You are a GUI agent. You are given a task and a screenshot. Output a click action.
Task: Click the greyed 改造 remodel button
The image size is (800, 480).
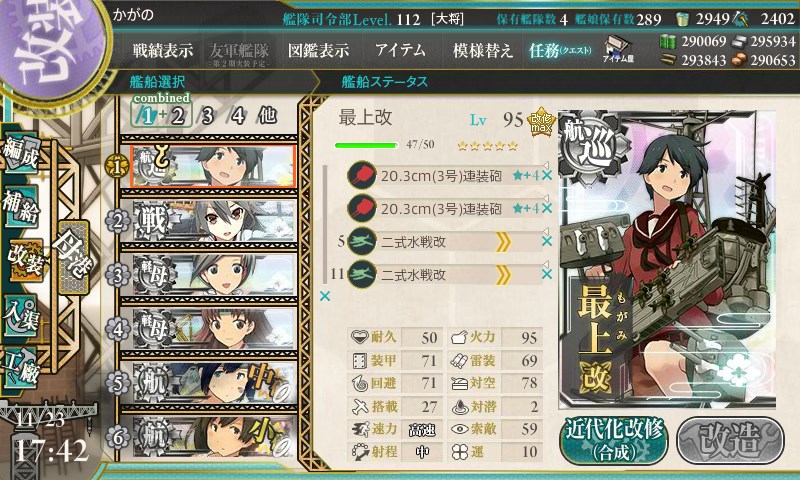730,440
